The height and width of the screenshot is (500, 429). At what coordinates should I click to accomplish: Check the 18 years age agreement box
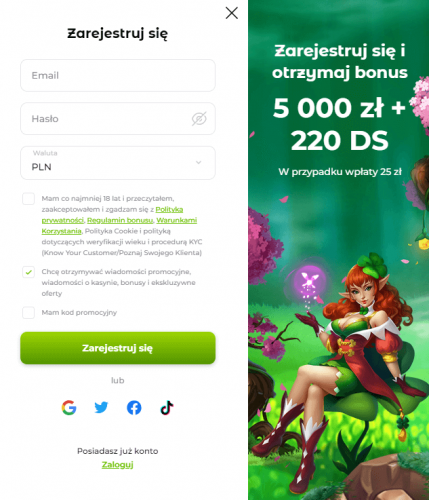[28, 199]
